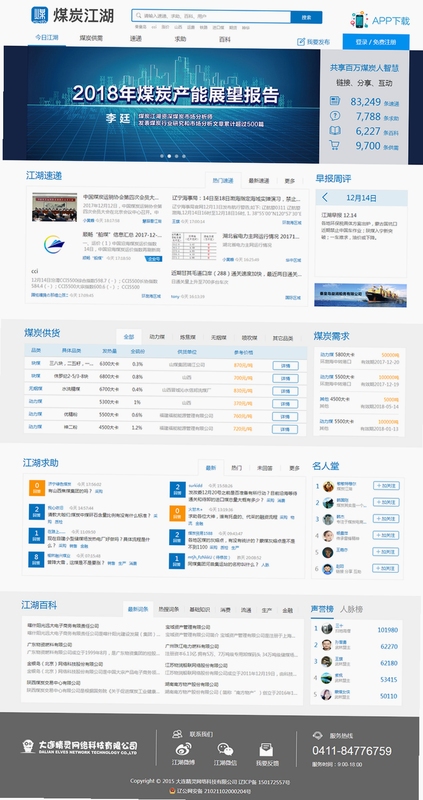This screenshot has height=800, width=423.
Task: Switch to the 热门 tab in 江湖求助
Action: 236,467
